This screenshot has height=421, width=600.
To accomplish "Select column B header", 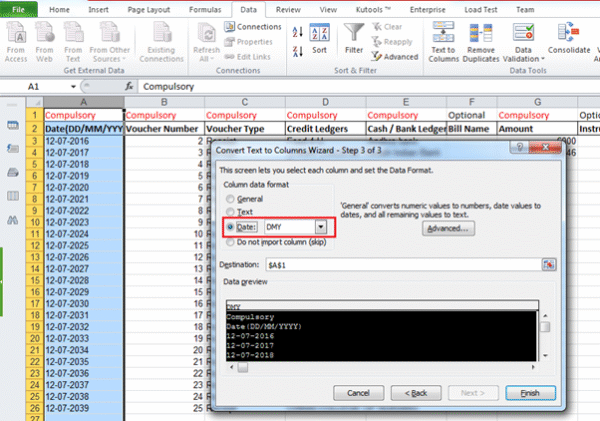I will pos(164,102).
